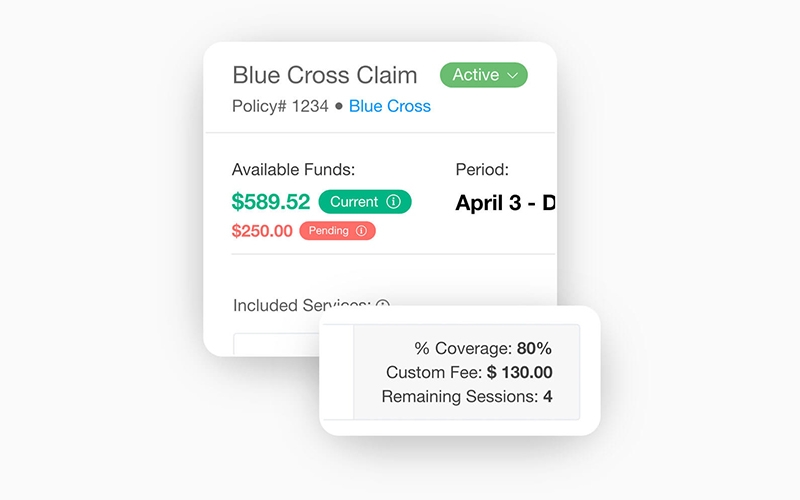
Task: Click the Available Funds label
Action: tap(293, 170)
